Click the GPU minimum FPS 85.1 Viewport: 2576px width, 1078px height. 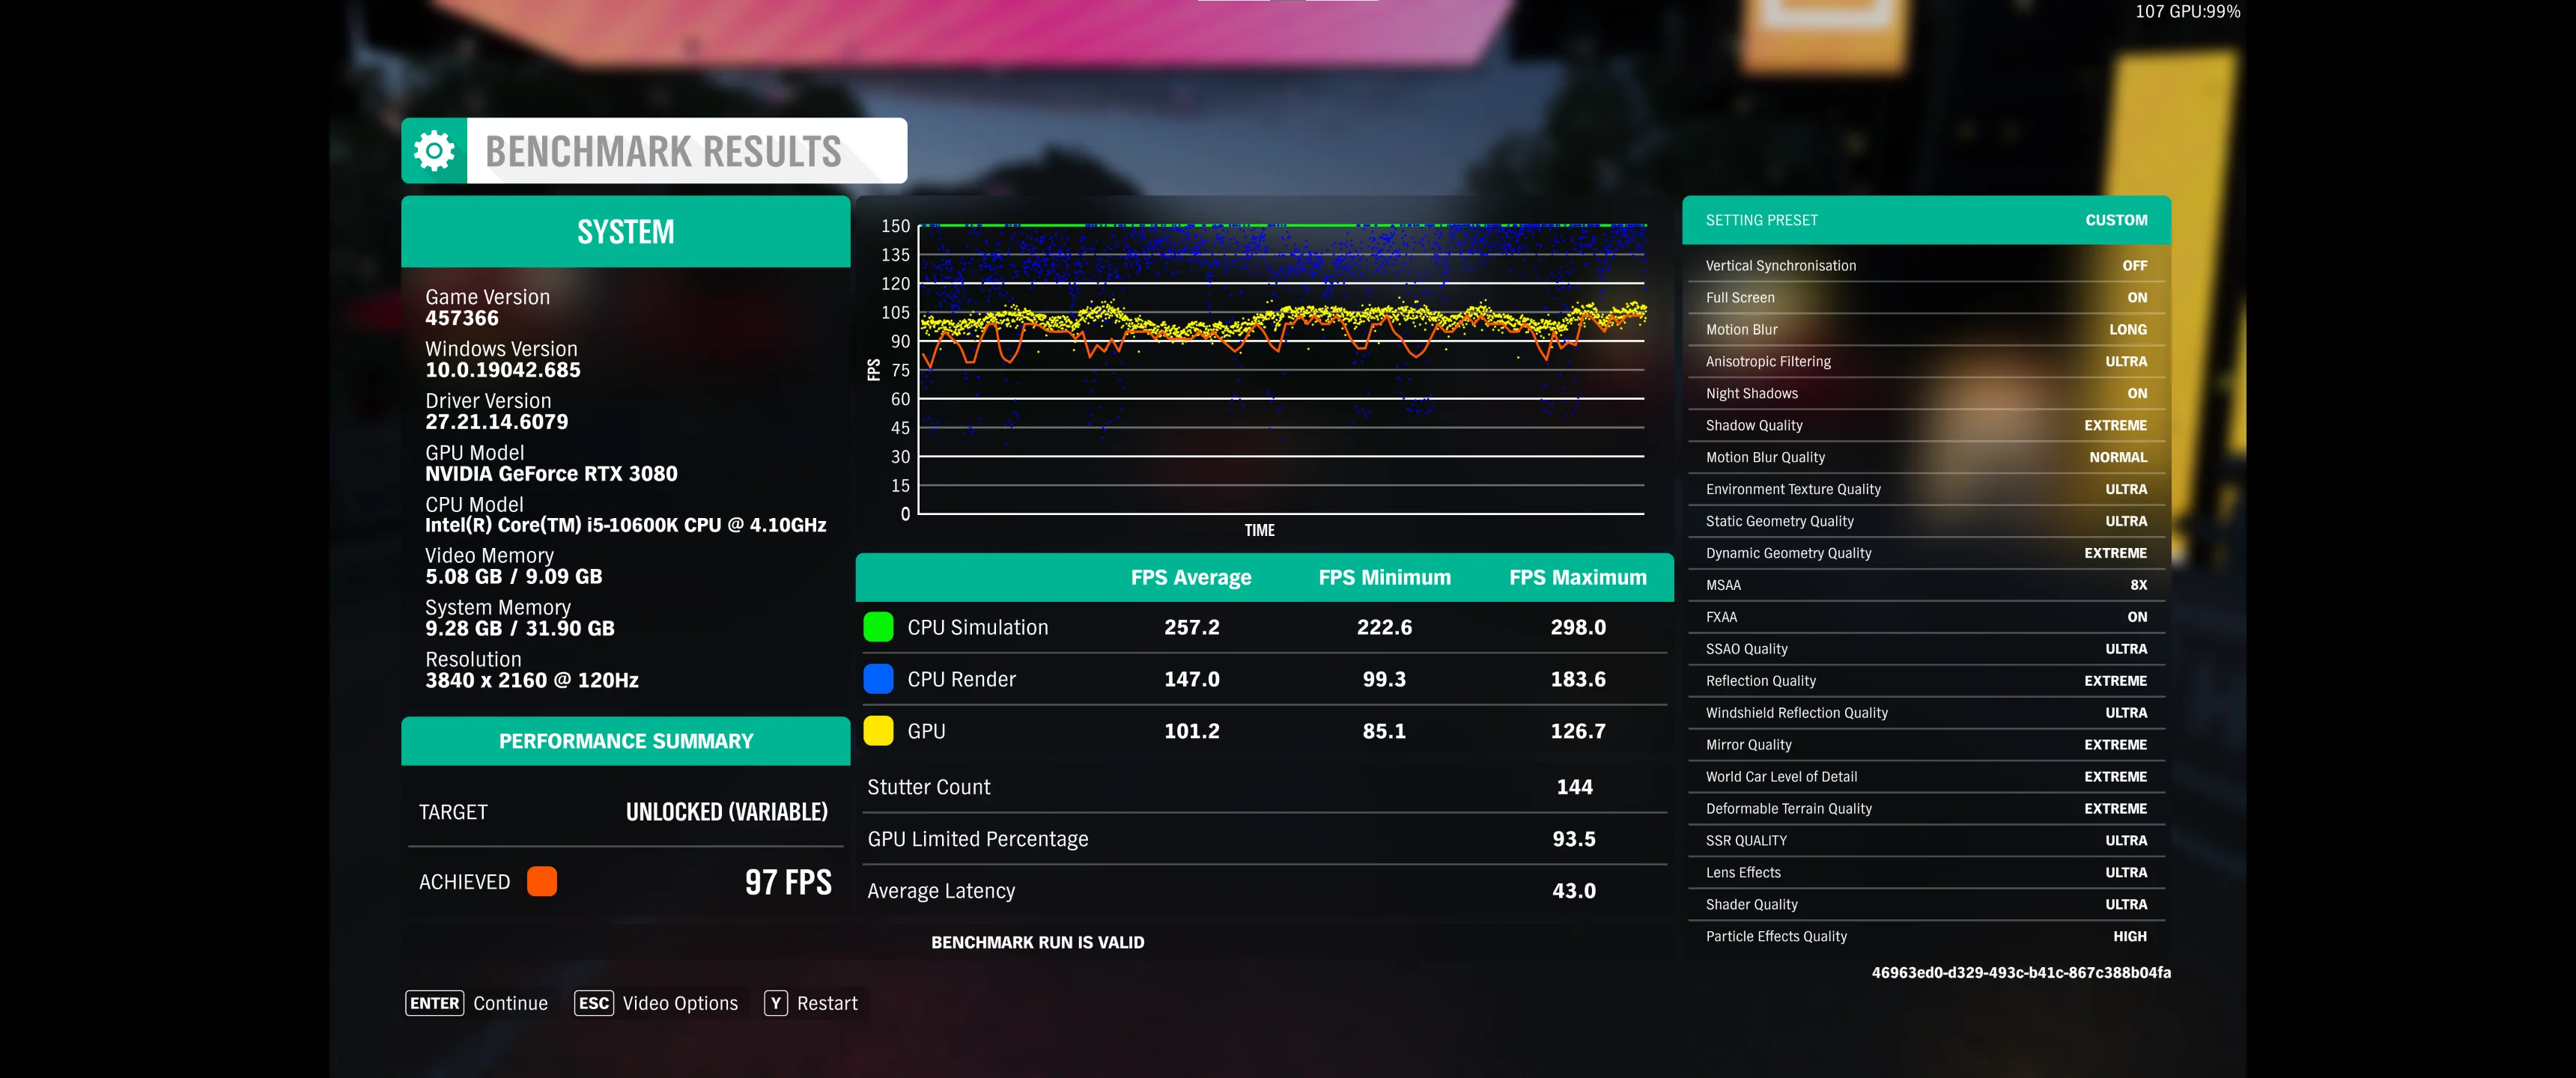click(x=1384, y=731)
